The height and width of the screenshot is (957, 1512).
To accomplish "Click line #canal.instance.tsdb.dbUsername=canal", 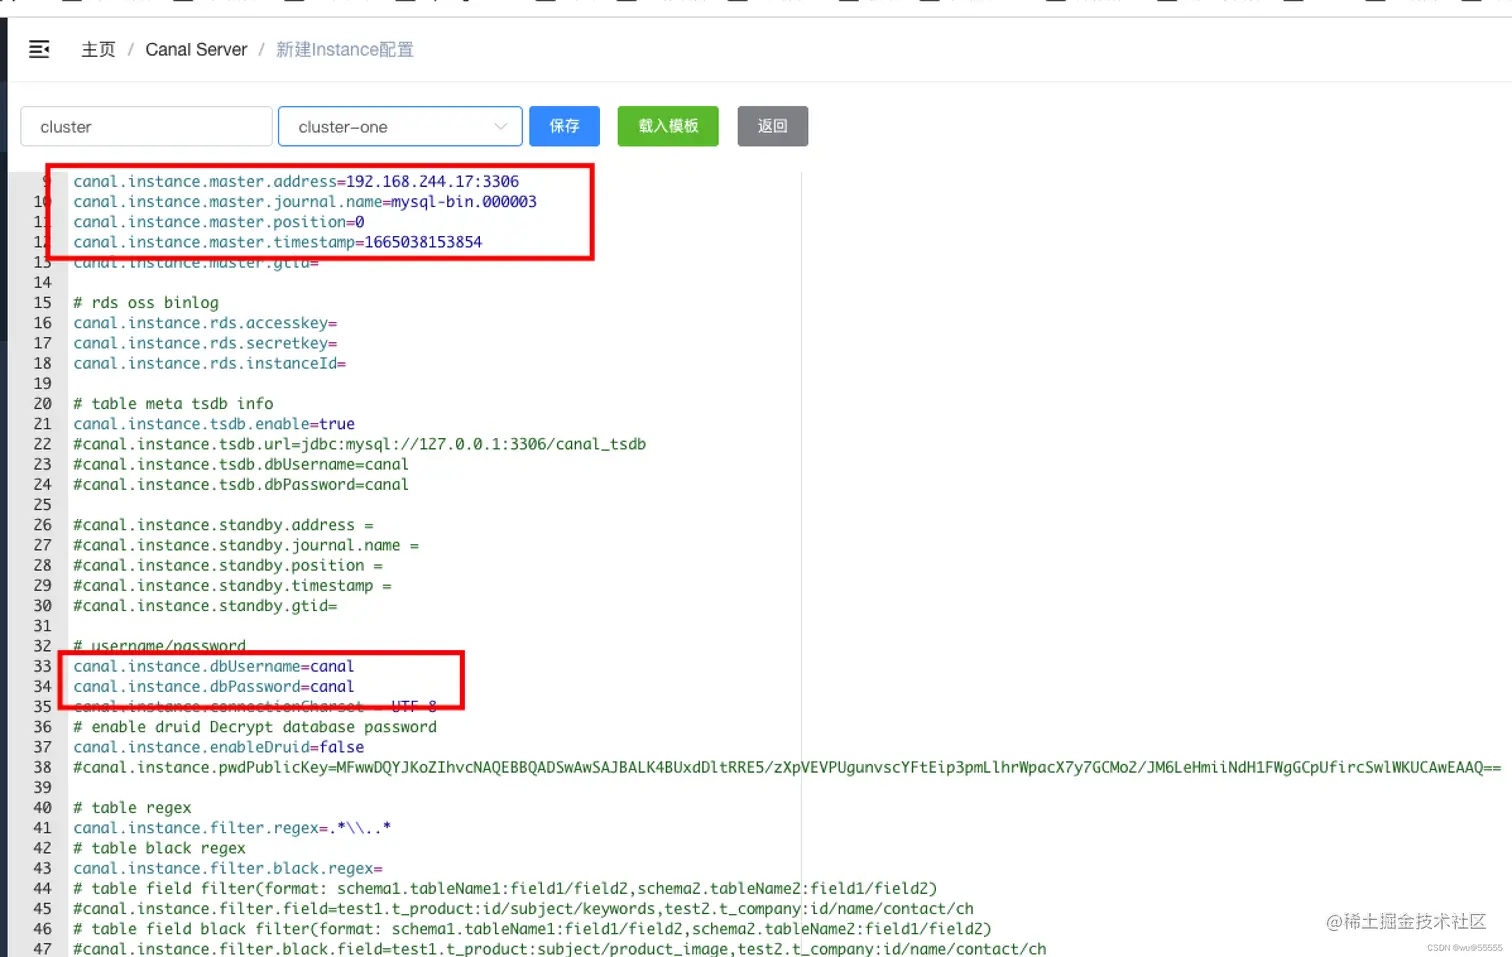I will (x=241, y=464).
